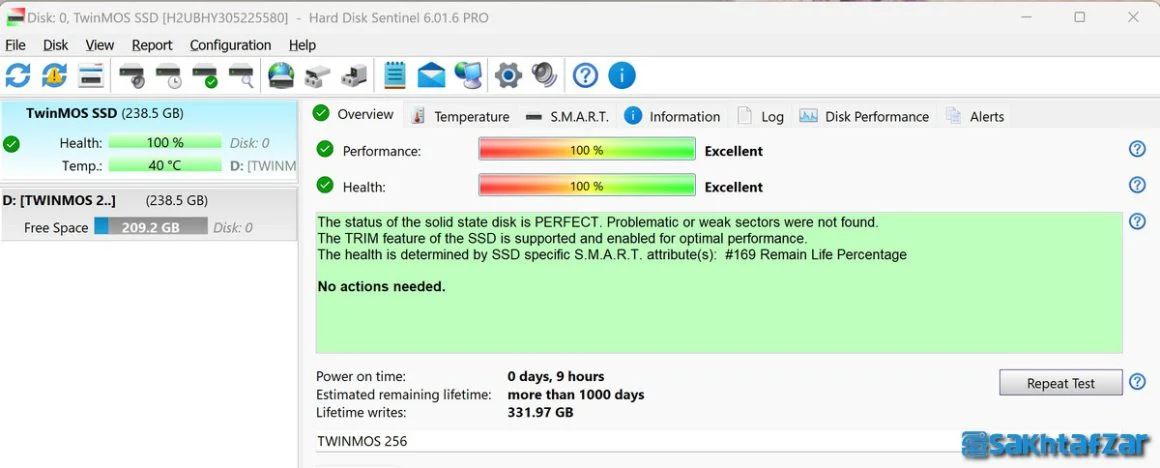Open the Report menu
The image size is (1160, 468).
pos(152,45)
